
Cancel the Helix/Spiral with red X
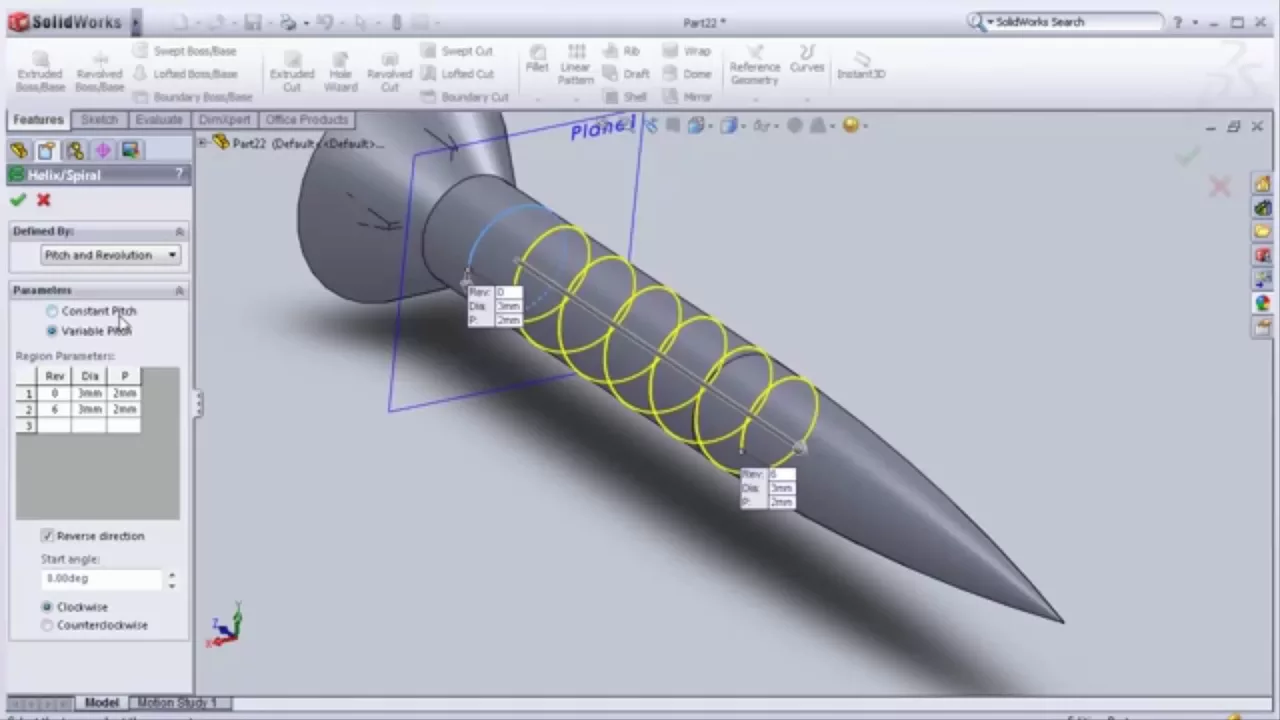pos(43,200)
